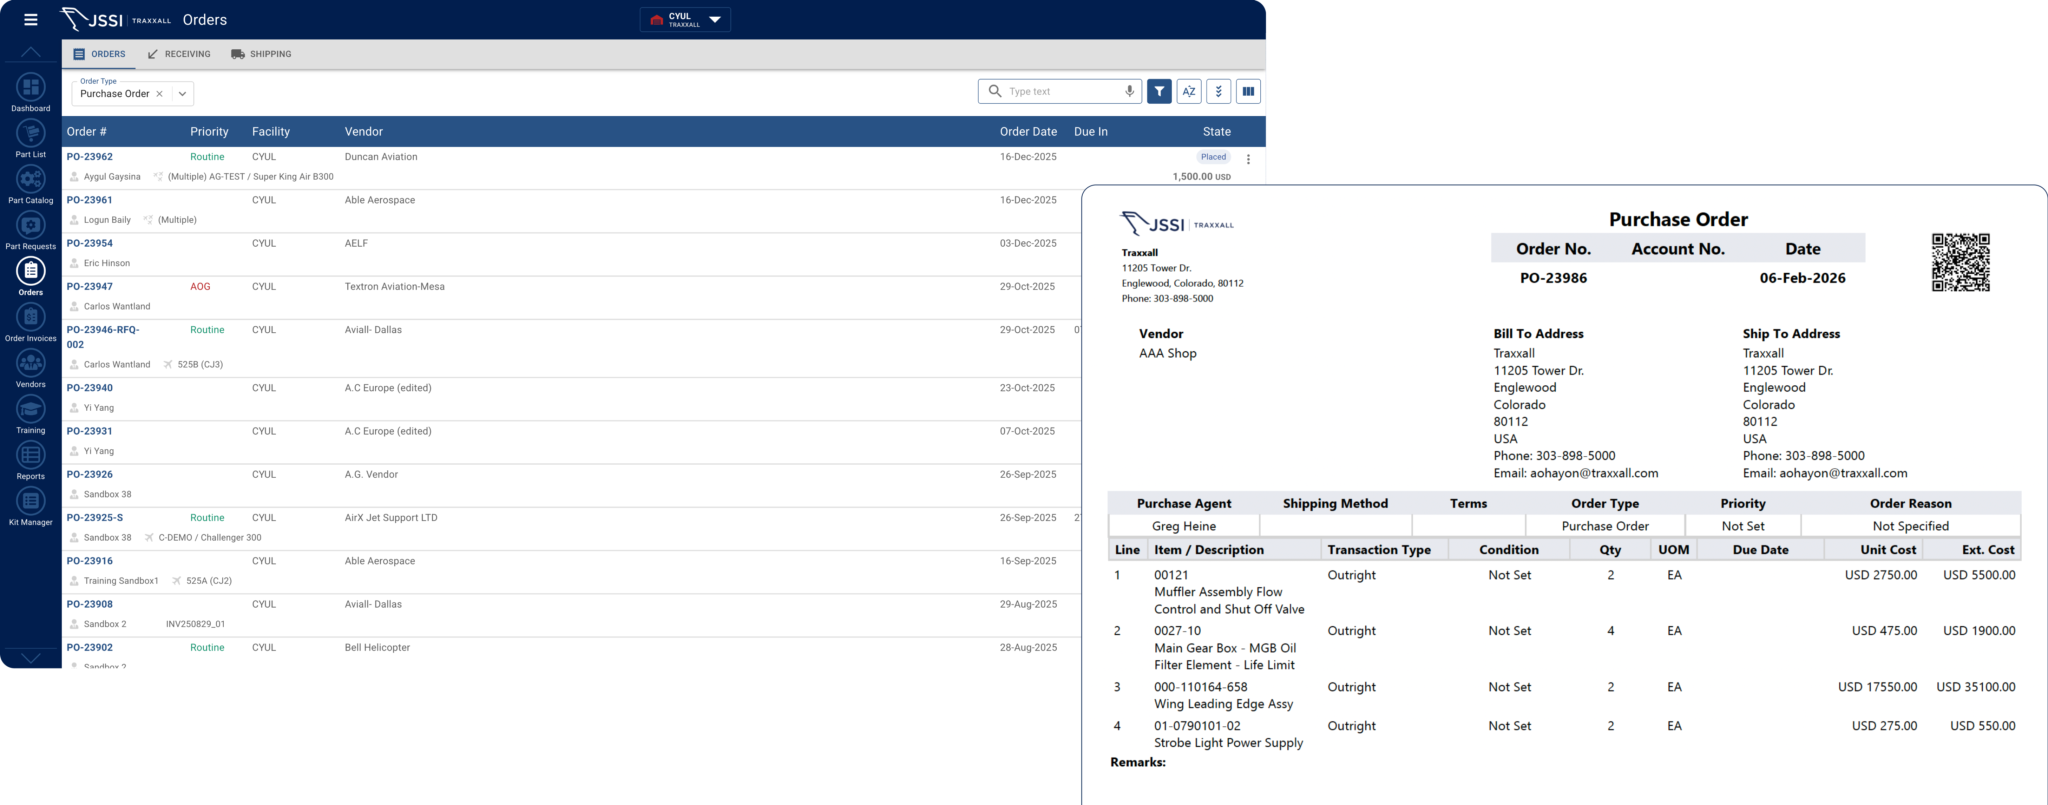Open the column chooser icon
Screen dimensions: 2048x805
pyautogui.click(x=1248, y=92)
